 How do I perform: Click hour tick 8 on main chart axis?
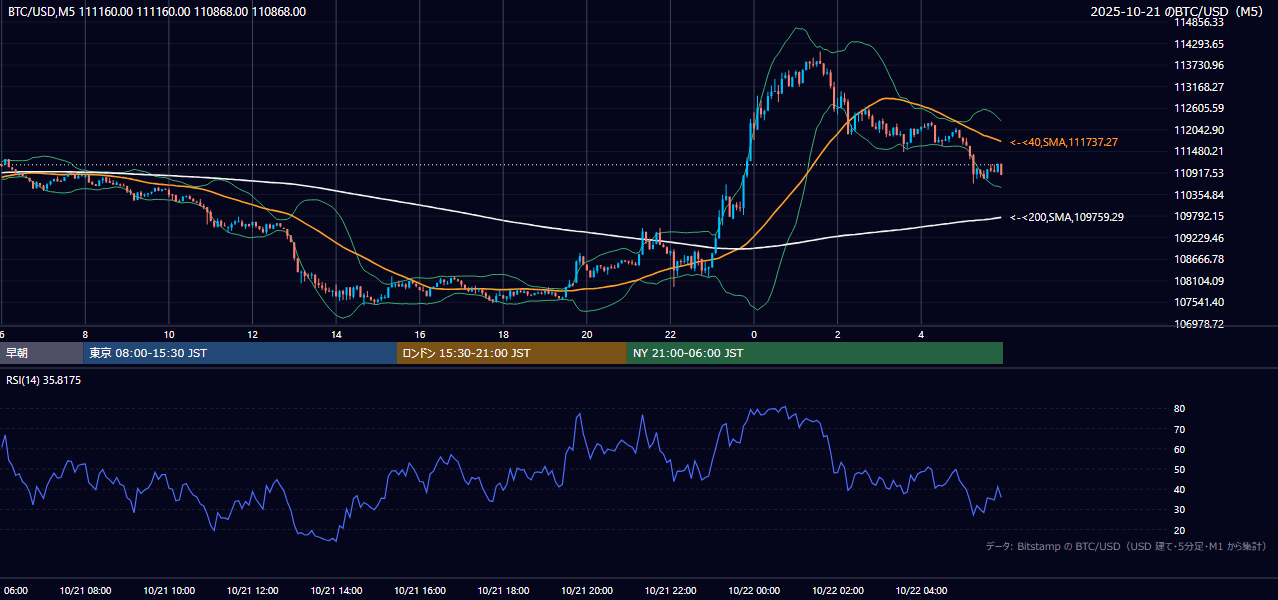(85, 334)
